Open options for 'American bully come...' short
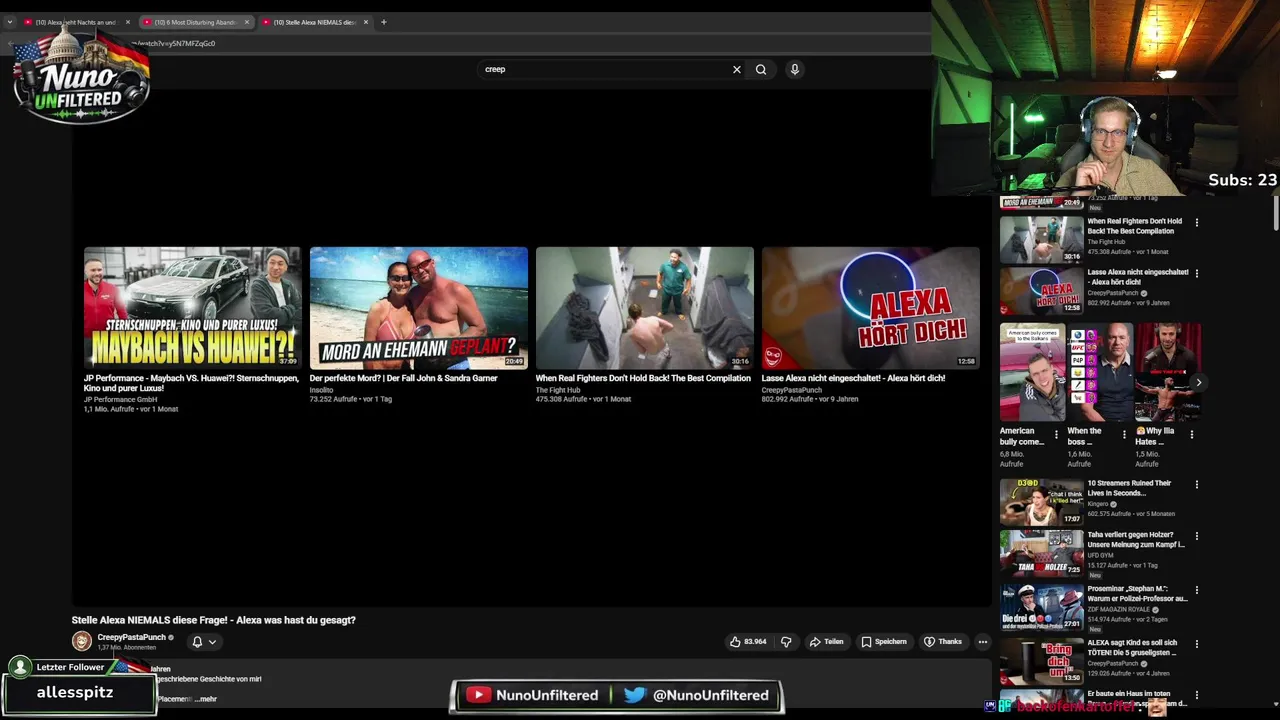This screenshot has height=720, width=1280. [x=1056, y=434]
